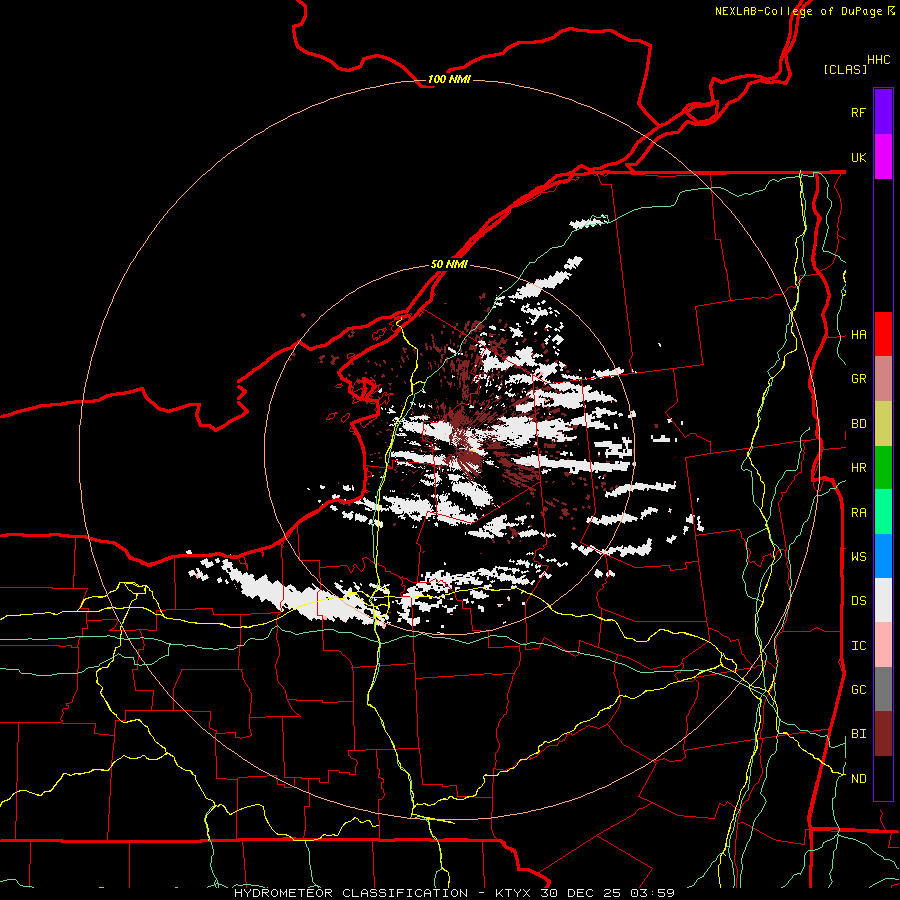Click the 50 NMI range ring label
This screenshot has width=900, height=900.
449,264
